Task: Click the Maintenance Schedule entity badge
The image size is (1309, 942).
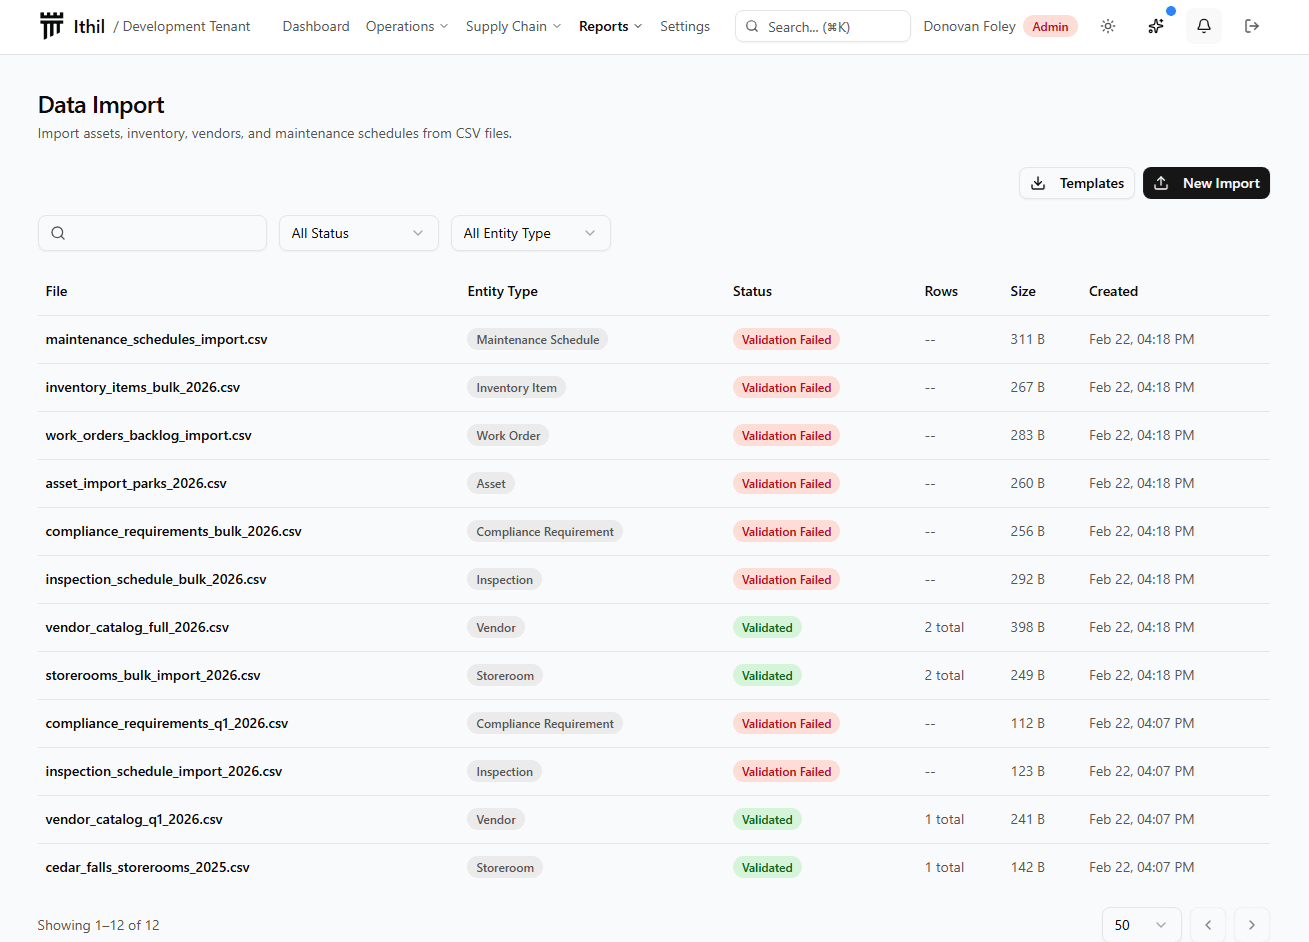Action: pos(538,340)
